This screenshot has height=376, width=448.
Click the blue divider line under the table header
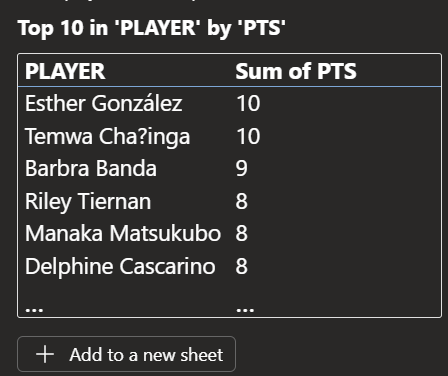(229, 87)
